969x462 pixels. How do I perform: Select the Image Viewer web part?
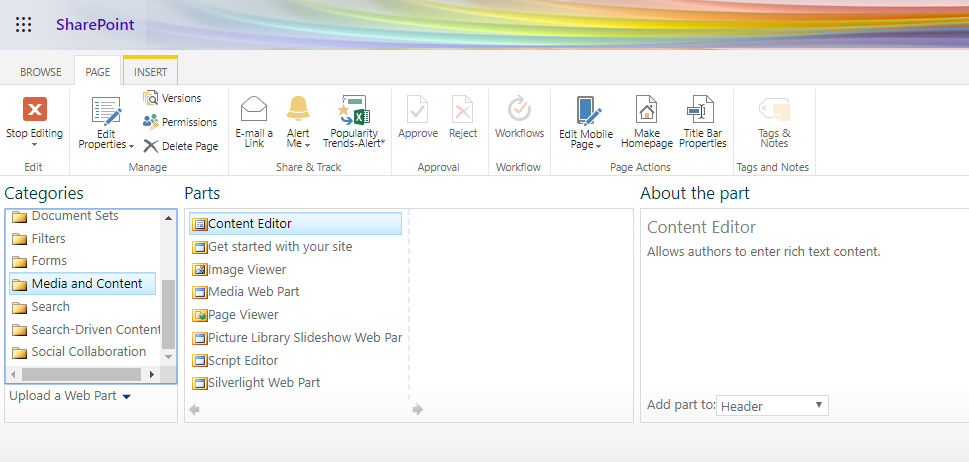point(239,270)
